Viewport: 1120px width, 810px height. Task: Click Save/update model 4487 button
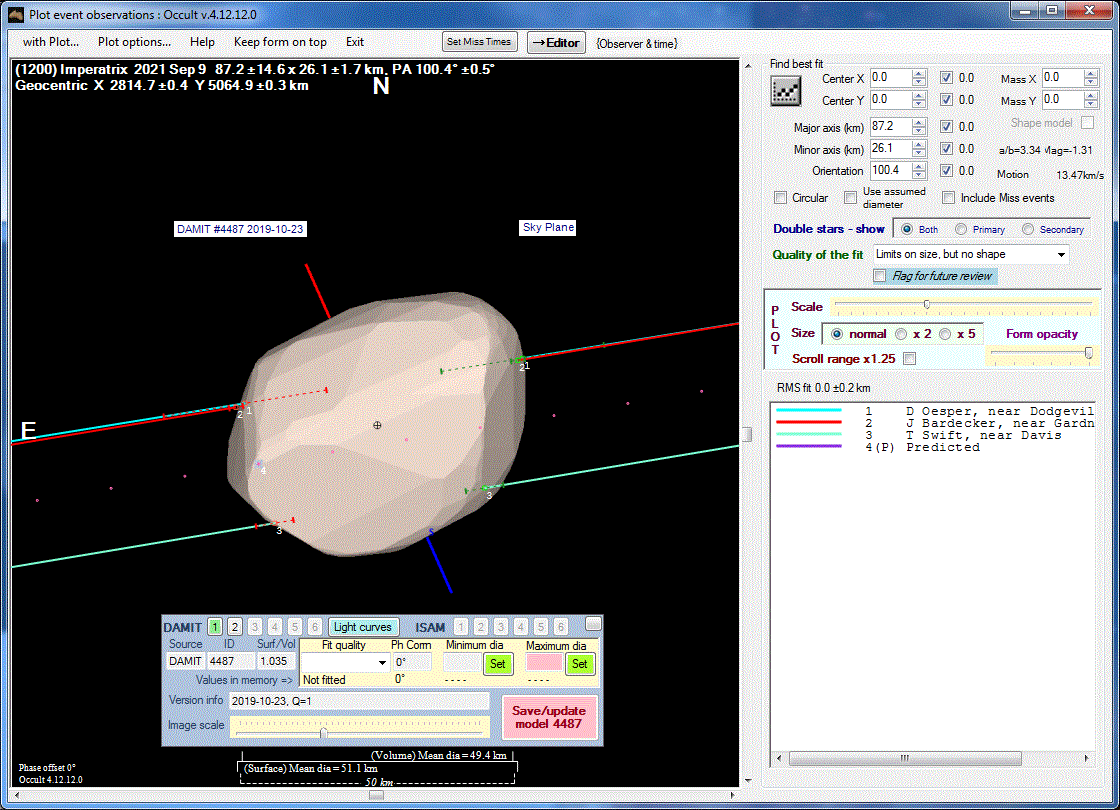pos(549,718)
